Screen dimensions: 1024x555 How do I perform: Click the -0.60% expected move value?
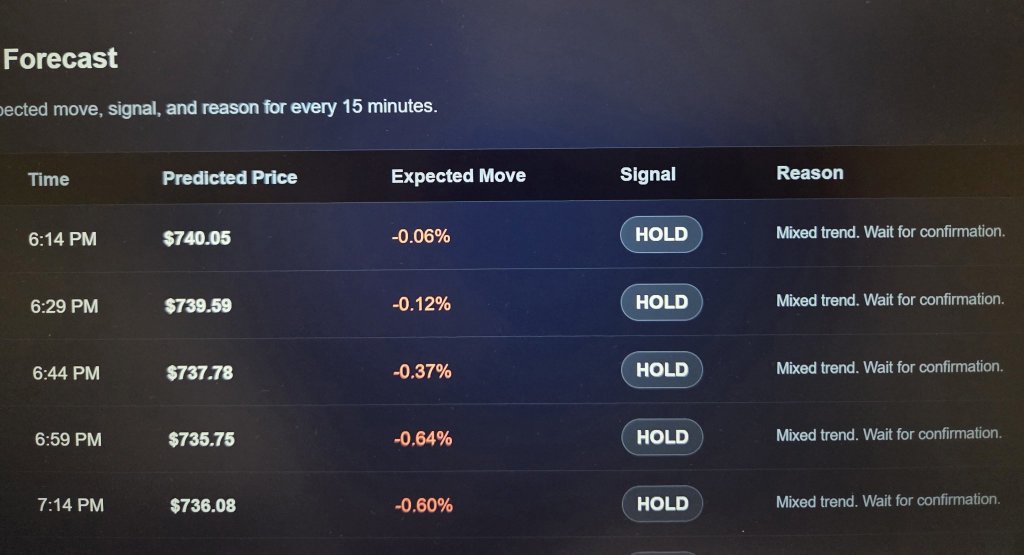(424, 505)
